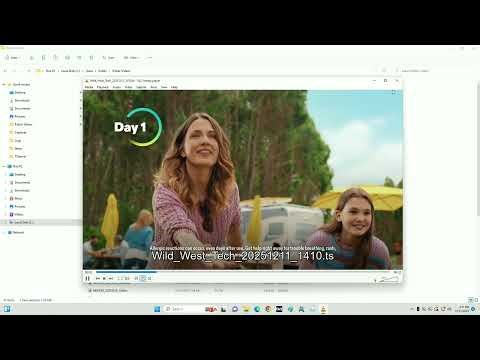Viewport: 480px width, 360px height.
Task: Open the VLC Video menu
Action: [x=128, y=87]
